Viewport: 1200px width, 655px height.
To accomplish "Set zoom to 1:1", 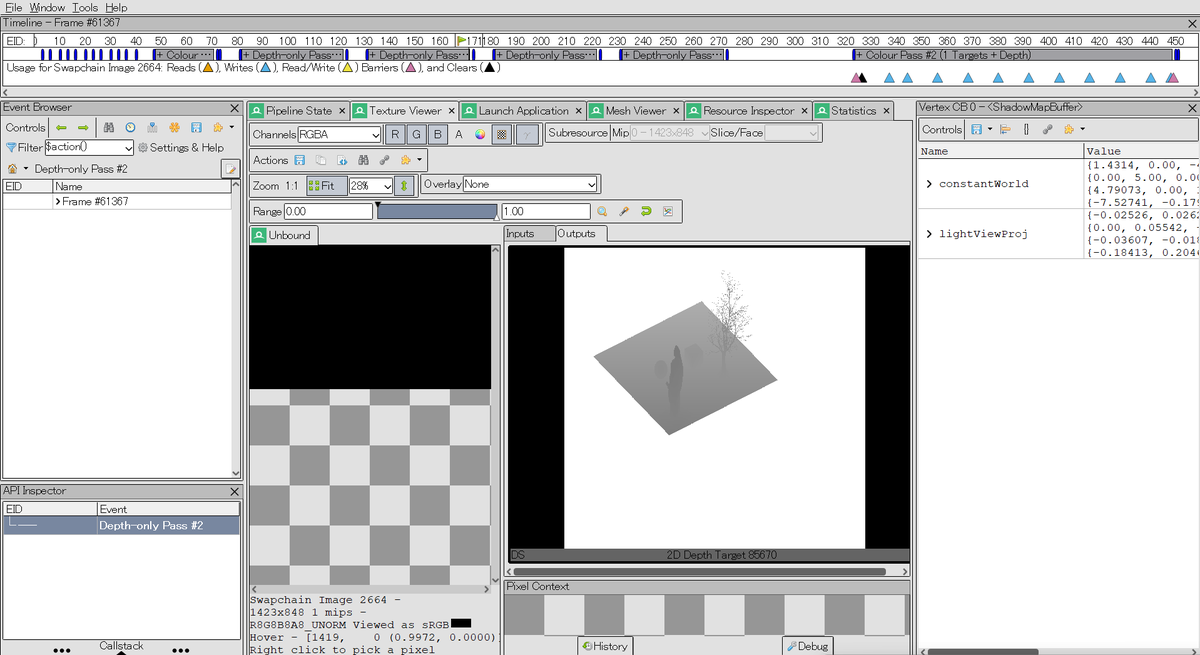I will click(291, 186).
